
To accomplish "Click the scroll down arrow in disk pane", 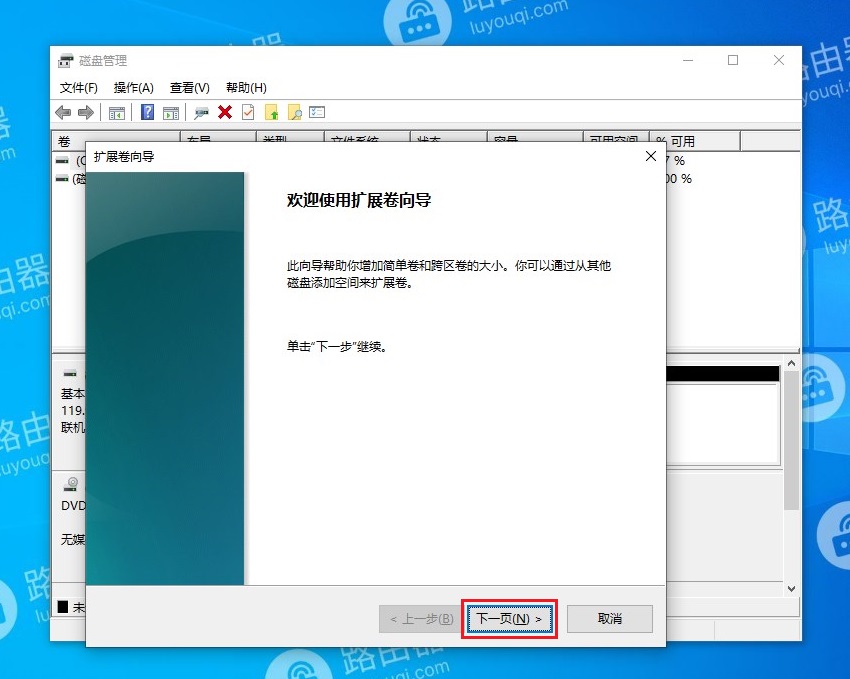I will pos(791,589).
